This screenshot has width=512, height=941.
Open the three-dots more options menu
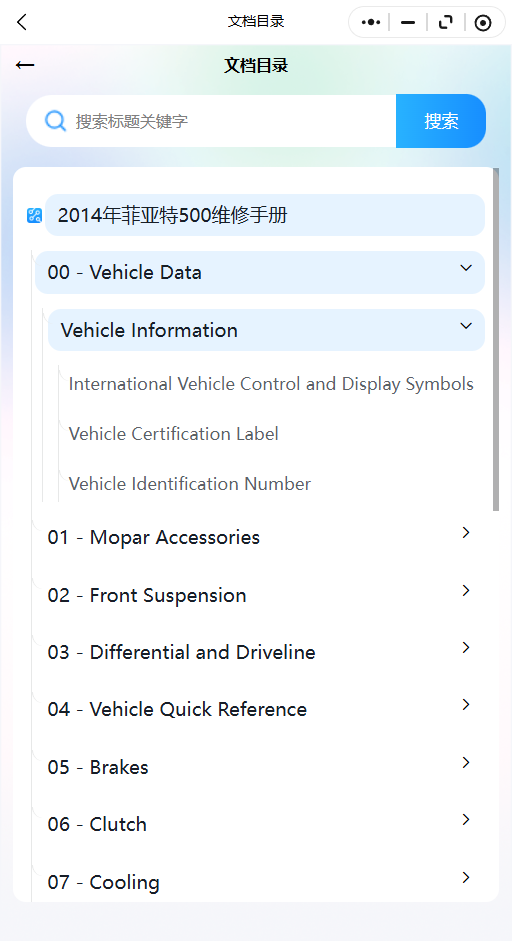(371, 23)
